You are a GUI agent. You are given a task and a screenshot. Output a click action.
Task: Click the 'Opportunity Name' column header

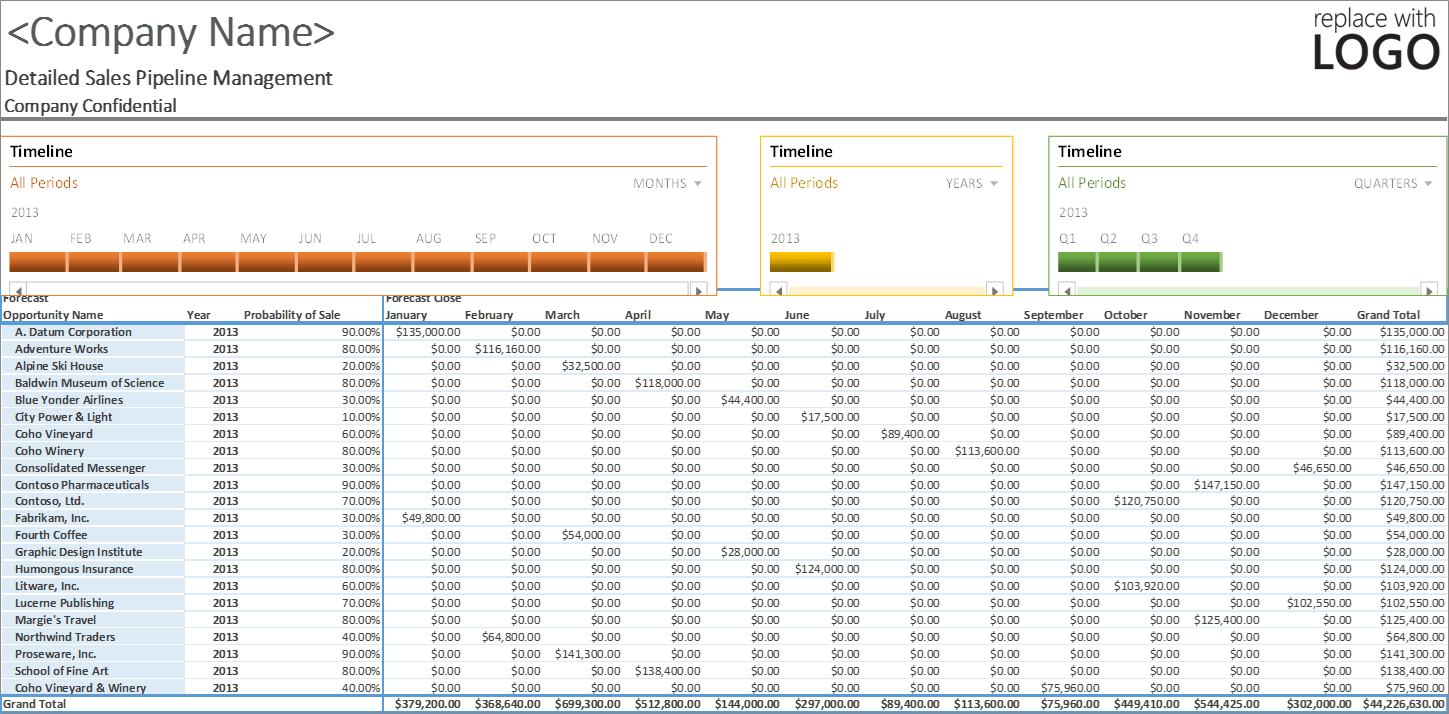coord(53,315)
